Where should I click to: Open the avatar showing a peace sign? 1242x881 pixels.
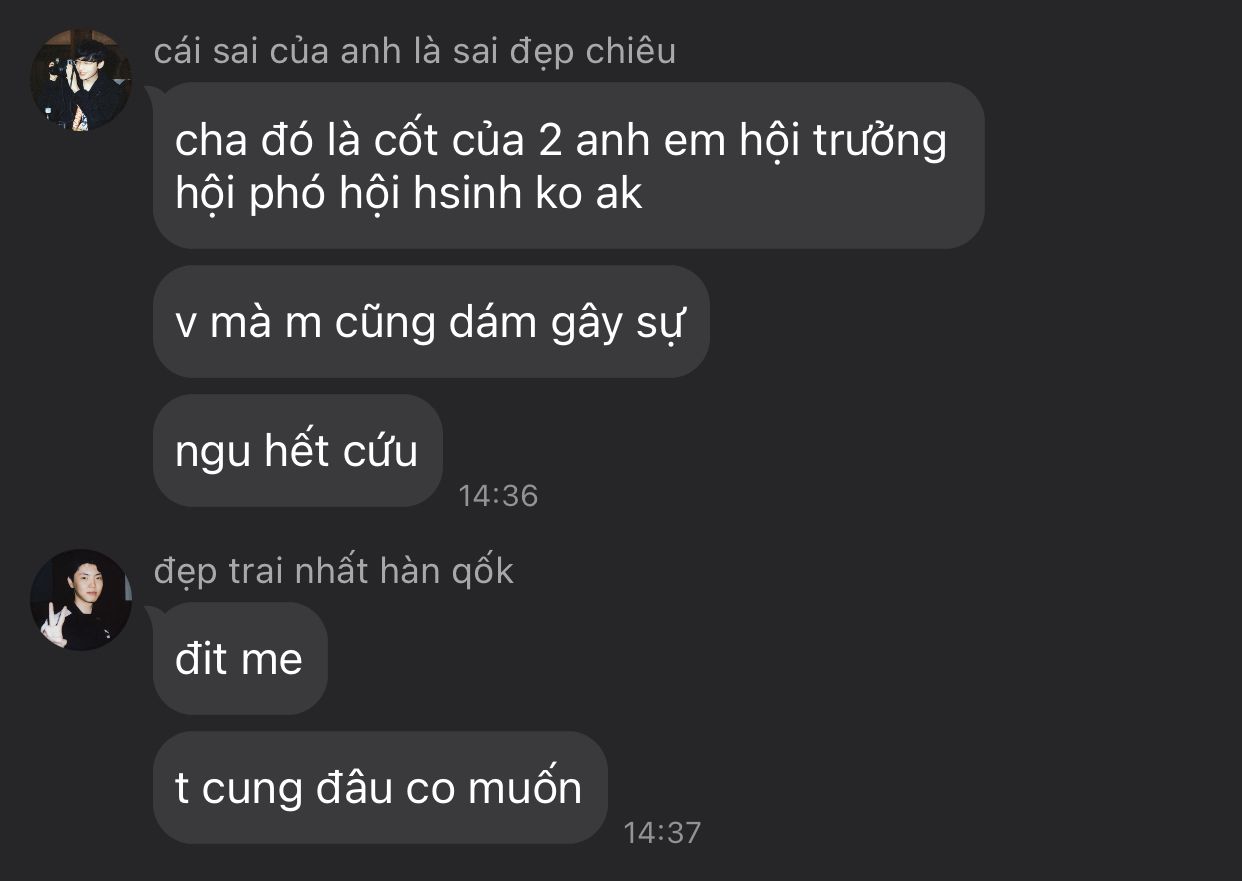(80, 599)
